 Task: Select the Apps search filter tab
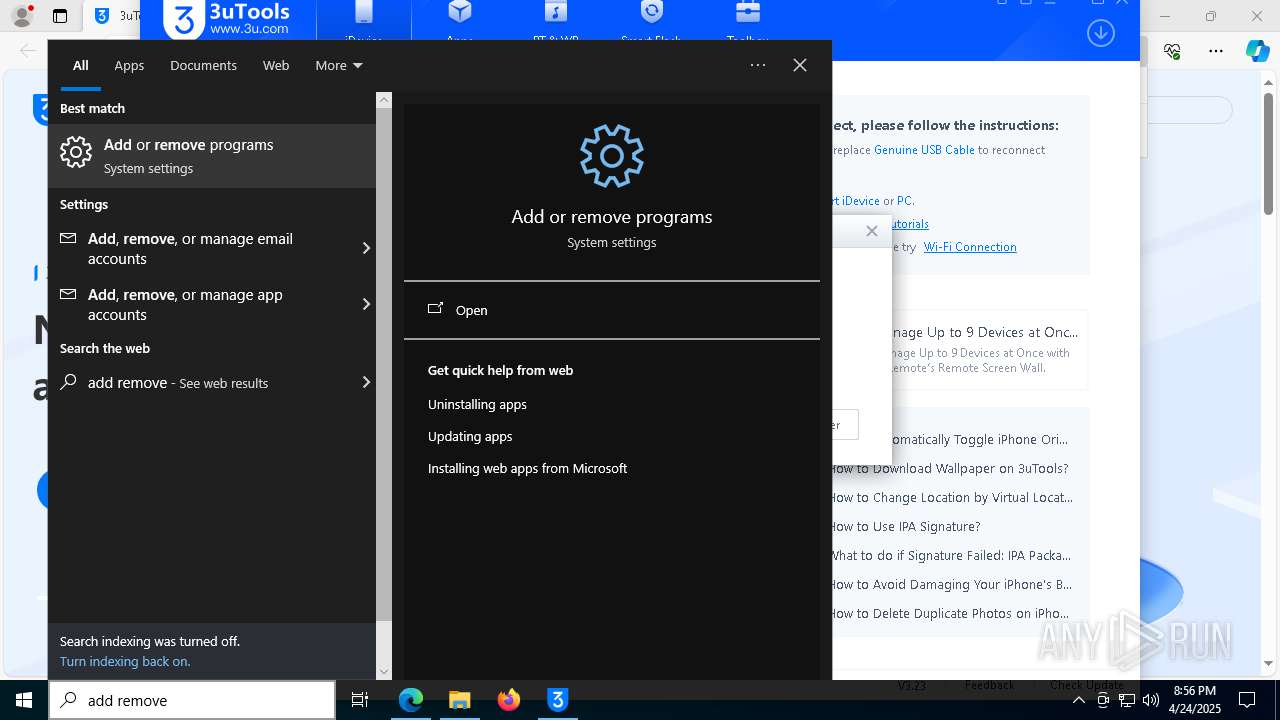tap(129, 65)
